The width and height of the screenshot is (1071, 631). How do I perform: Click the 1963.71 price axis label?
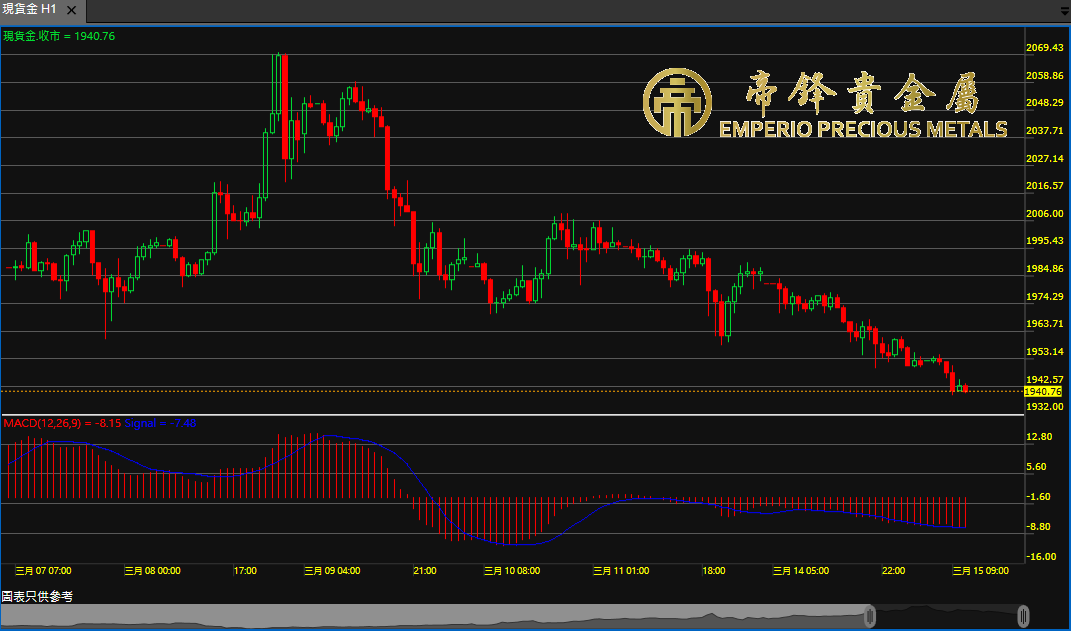coord(1044,324)
